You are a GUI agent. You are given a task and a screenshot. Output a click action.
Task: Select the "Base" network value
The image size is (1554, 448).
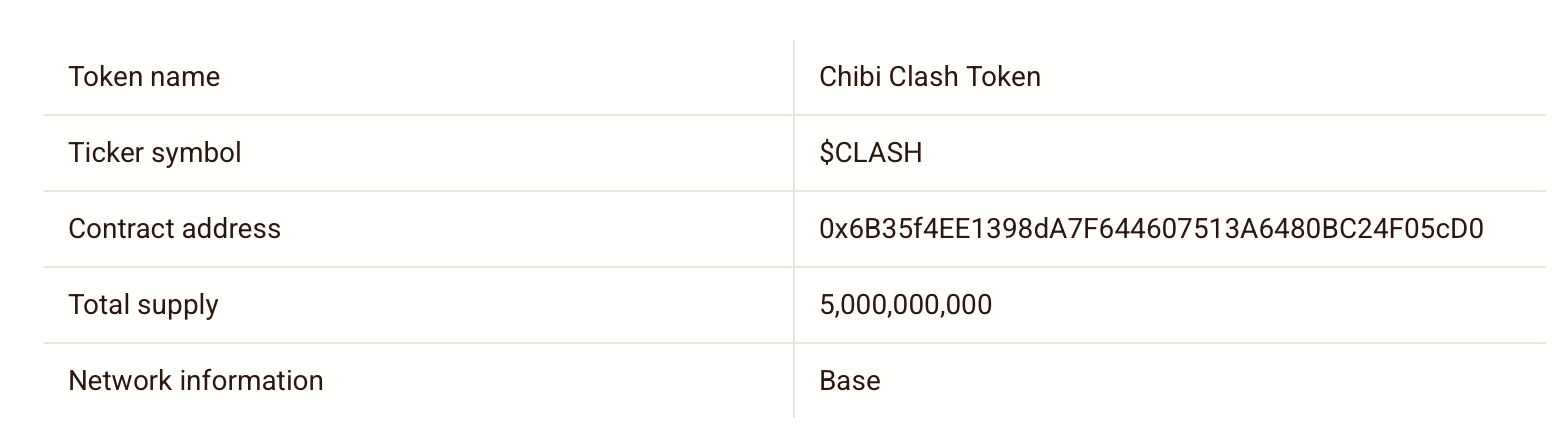849,381
